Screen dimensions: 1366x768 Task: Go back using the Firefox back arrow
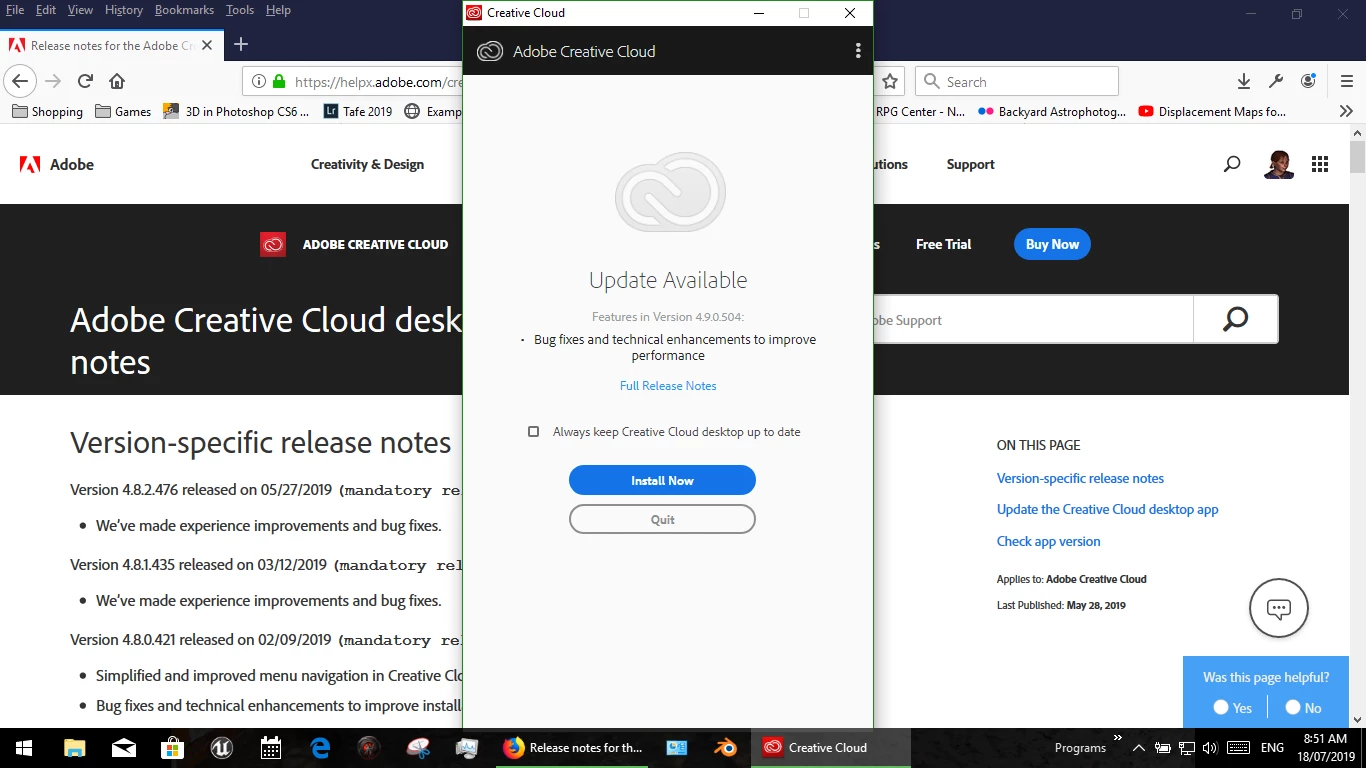(x=21, y=82)
